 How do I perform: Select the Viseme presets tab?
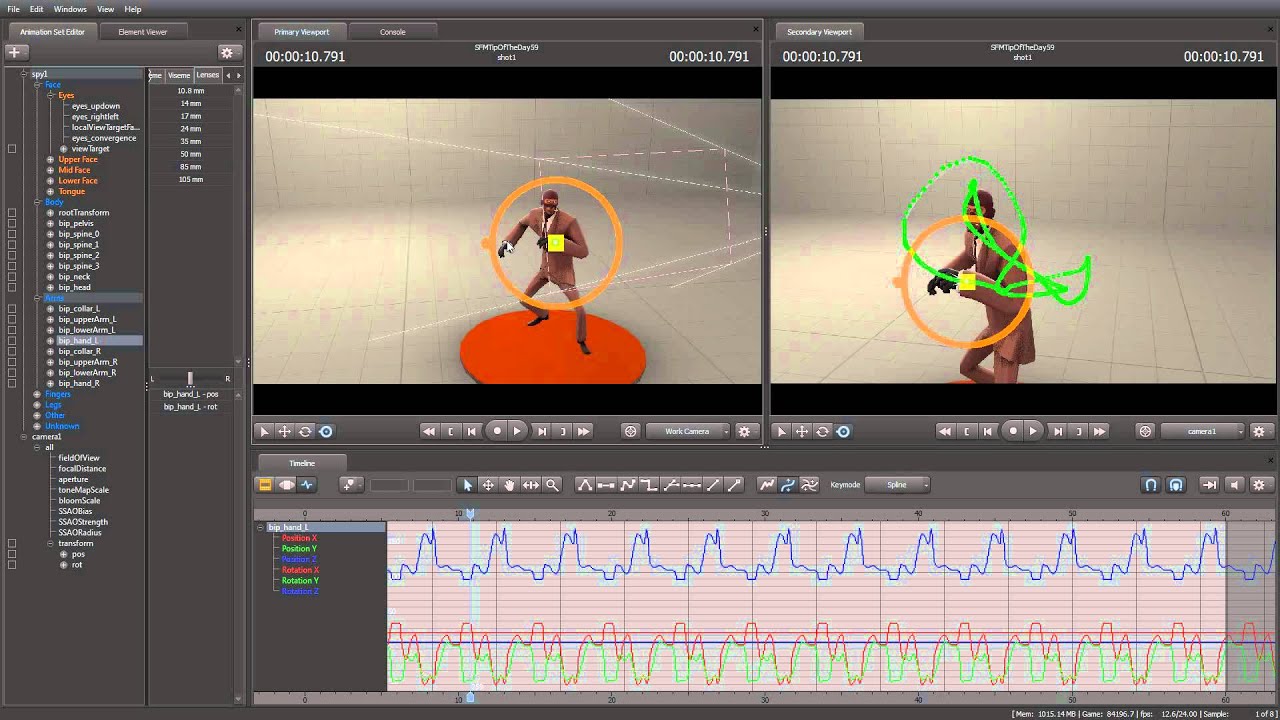[x=179, y=75]
